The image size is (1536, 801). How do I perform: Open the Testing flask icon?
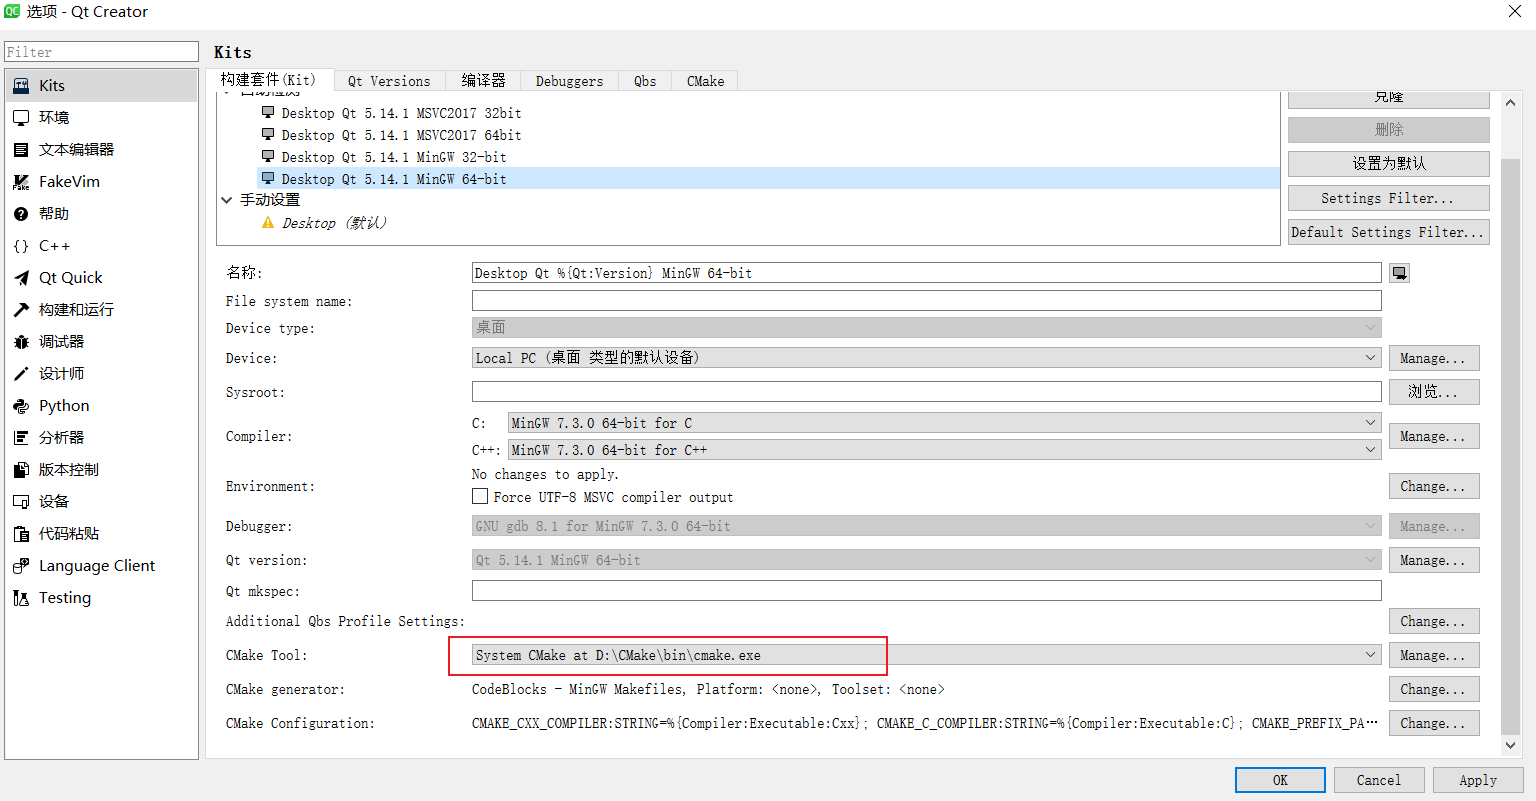click(21, 598)
